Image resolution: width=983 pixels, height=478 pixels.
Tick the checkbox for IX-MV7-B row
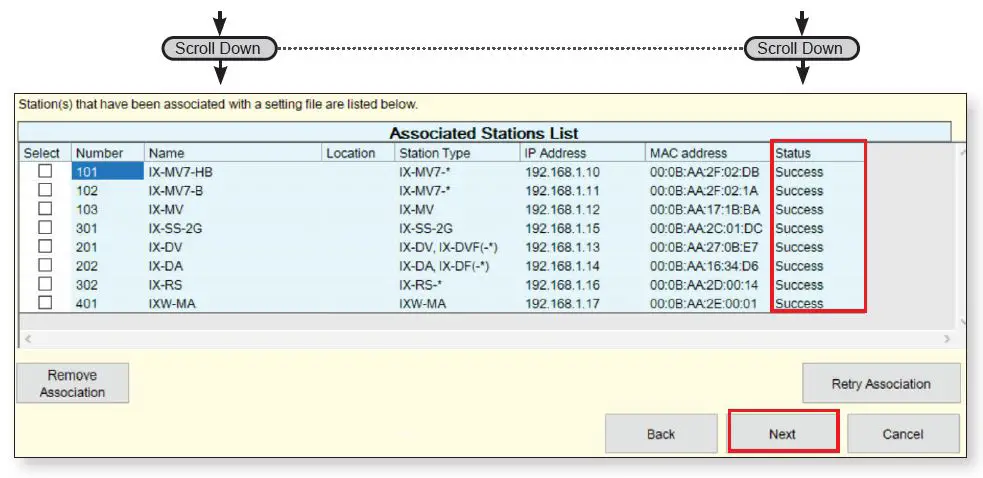[x=45, y=191]
